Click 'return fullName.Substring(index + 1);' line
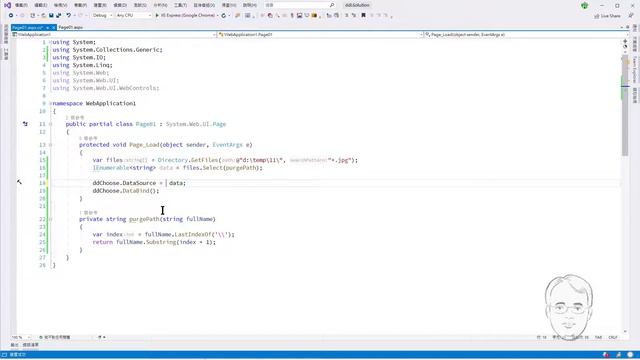Image resolution: width=640 pixels, height=360 pixels. (x=154, y=242)
